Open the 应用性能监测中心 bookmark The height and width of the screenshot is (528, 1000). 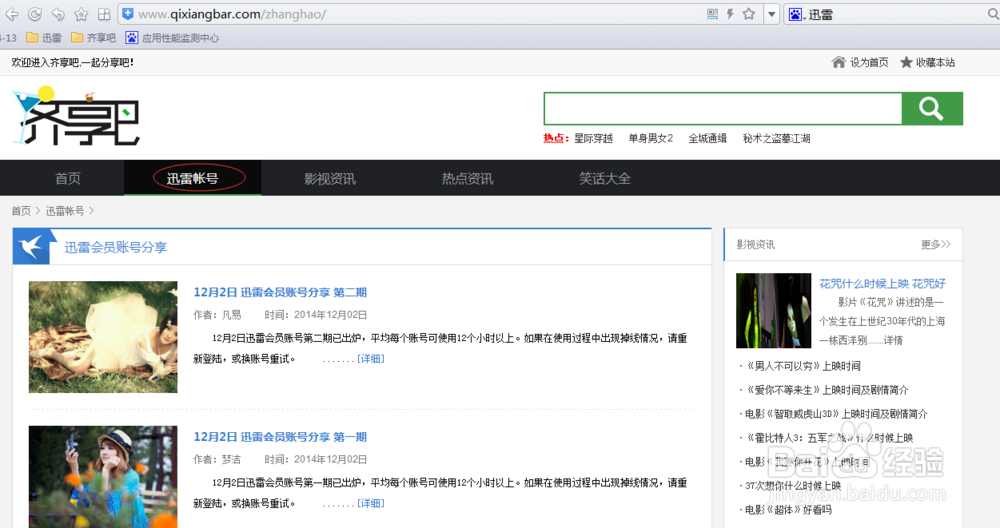tap(172, 38)
